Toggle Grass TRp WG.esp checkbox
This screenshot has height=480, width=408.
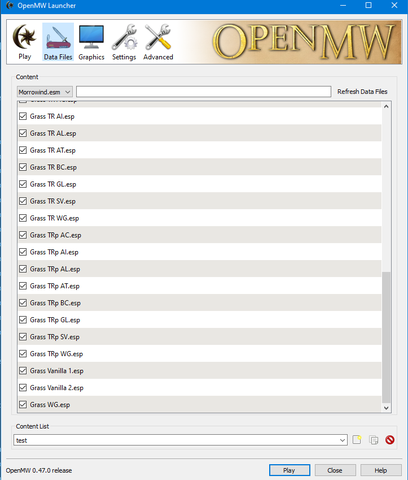[23, 354]
